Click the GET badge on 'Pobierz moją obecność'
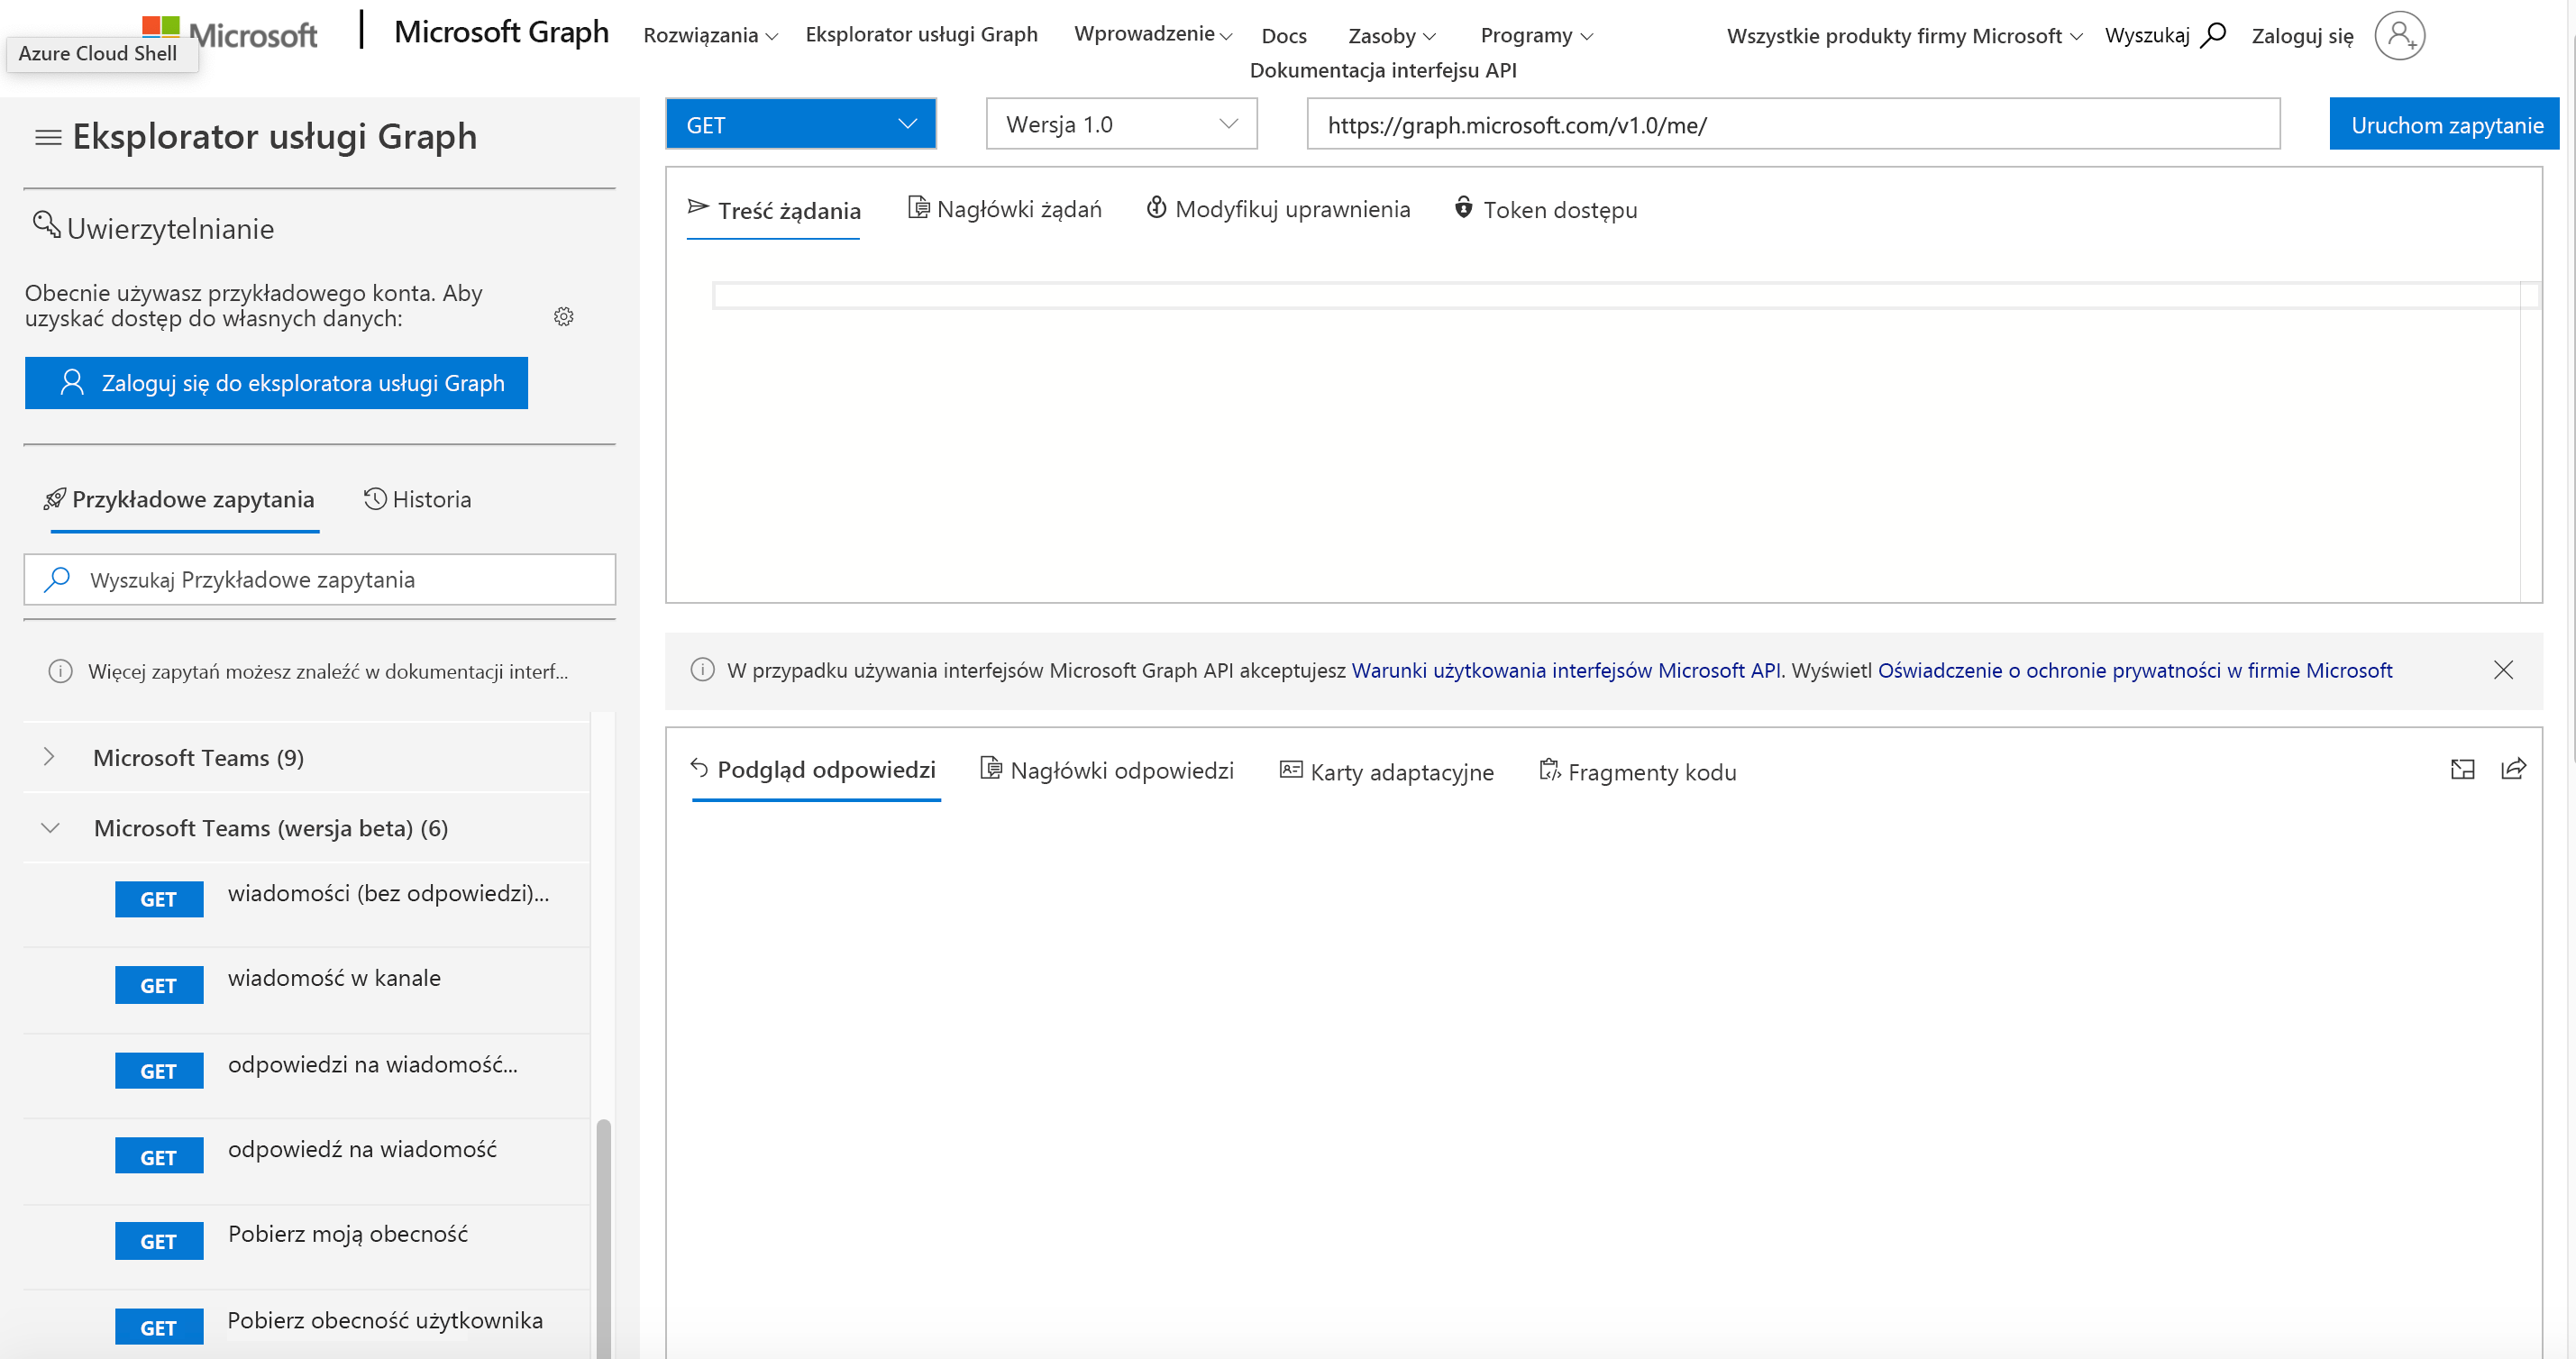 pos(159,1240)
